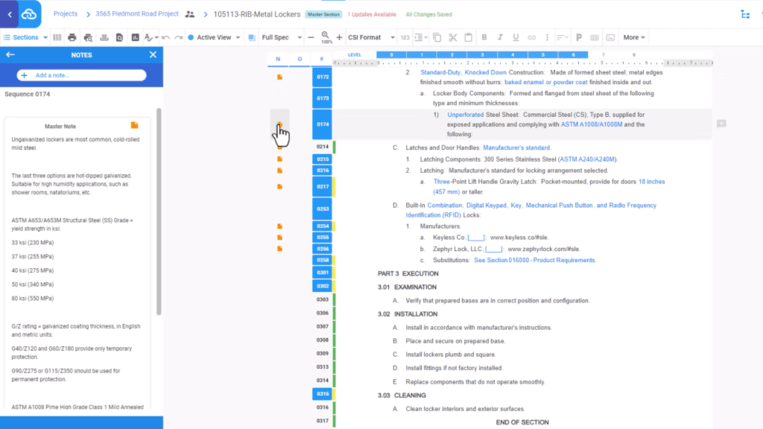Open the vertical ellipsis options
The height and width of the screenshot is (429, 763).
click(547, 37)
